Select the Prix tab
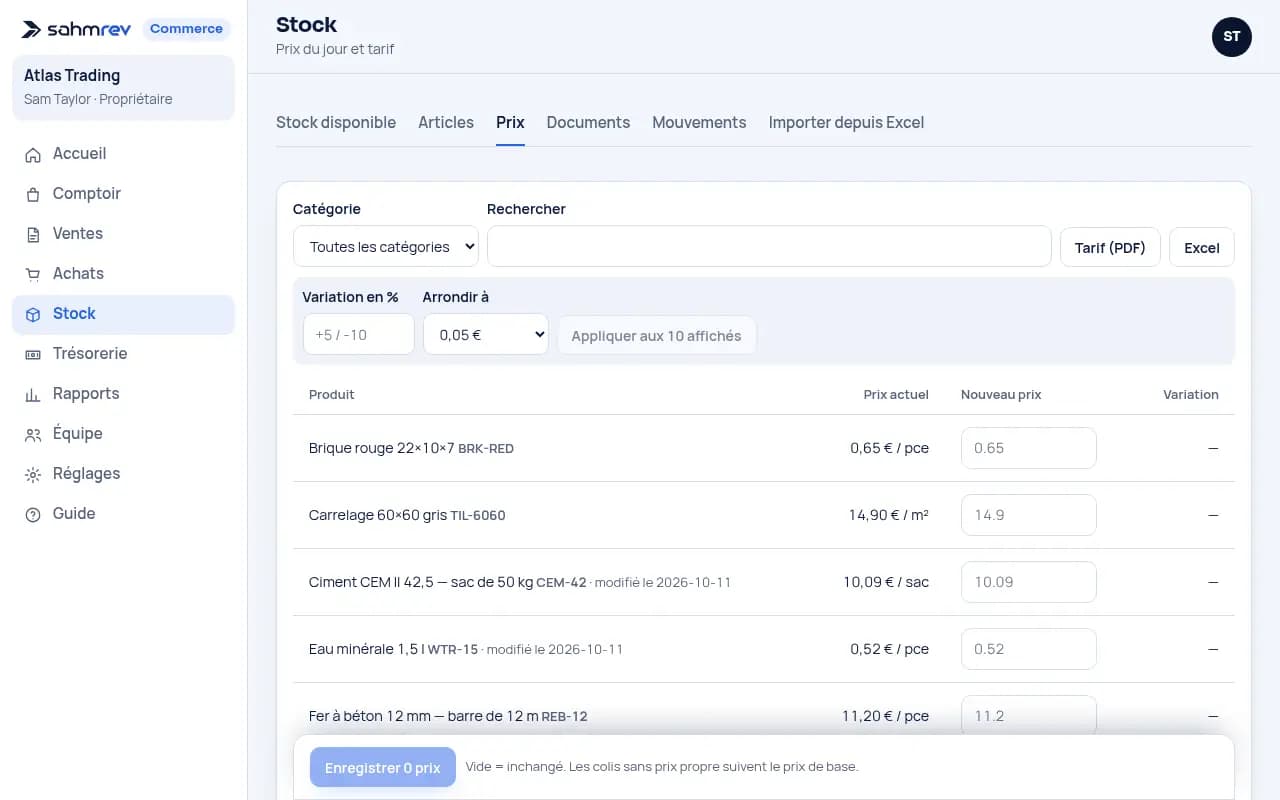Viewport: 1280px width, 800px height. click(510, 122)
